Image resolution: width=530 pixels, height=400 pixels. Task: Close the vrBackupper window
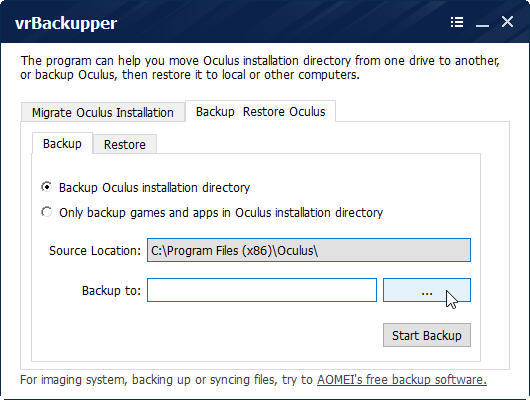click(x=507, y=22)
